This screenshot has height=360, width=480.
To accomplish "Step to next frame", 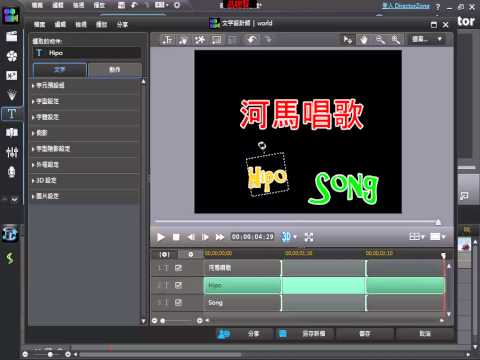I will pos(205,237).
